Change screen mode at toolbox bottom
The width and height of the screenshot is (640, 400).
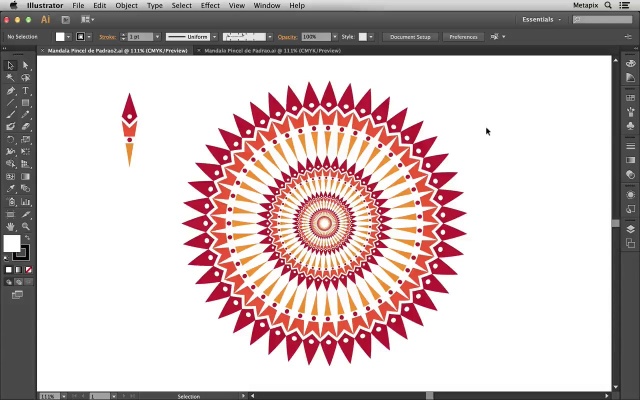pos(17,295)
